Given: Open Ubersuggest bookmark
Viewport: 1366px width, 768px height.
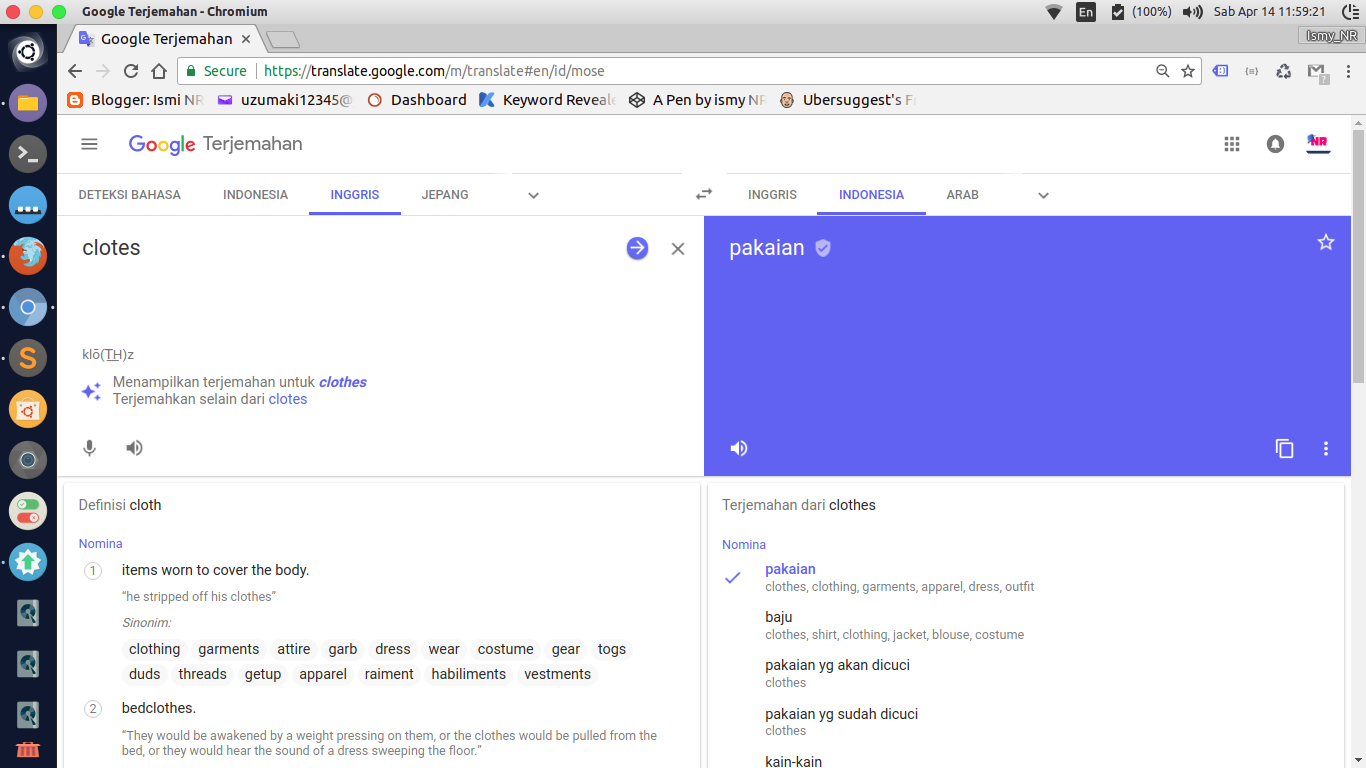Looking at the screenshot, I should coord(848,100).
